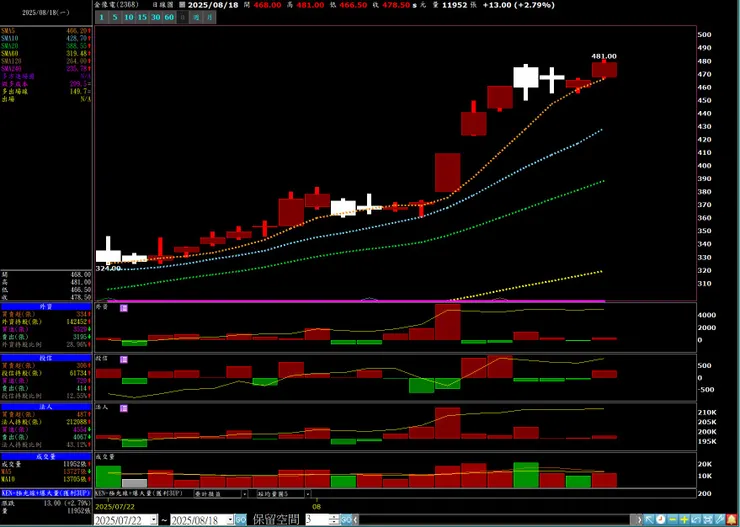Click the SMA240 legend row
The height and width of the screenshot is (527, 740).
(46, 68)
